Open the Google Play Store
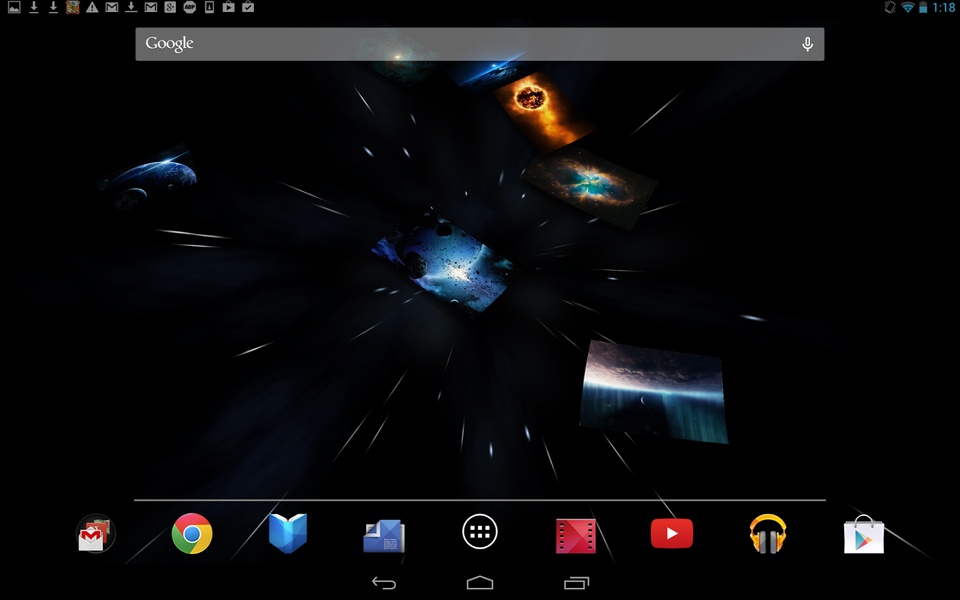The image size is (960, 600). pos(864,534)
